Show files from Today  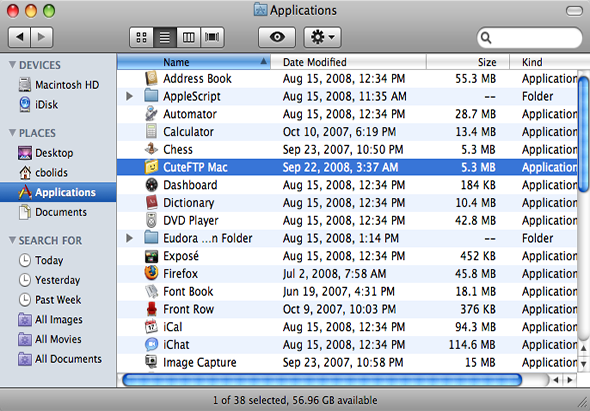point(58,260)
